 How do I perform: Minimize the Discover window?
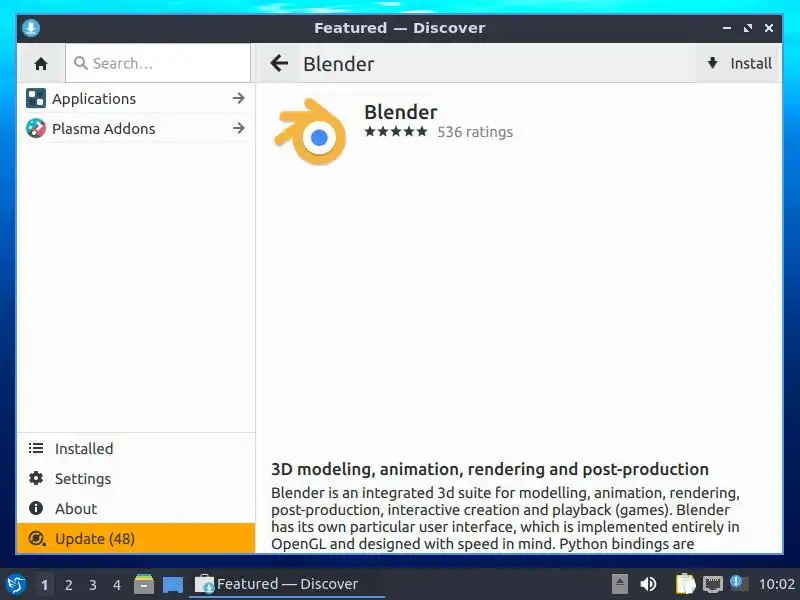pos(727,28)
